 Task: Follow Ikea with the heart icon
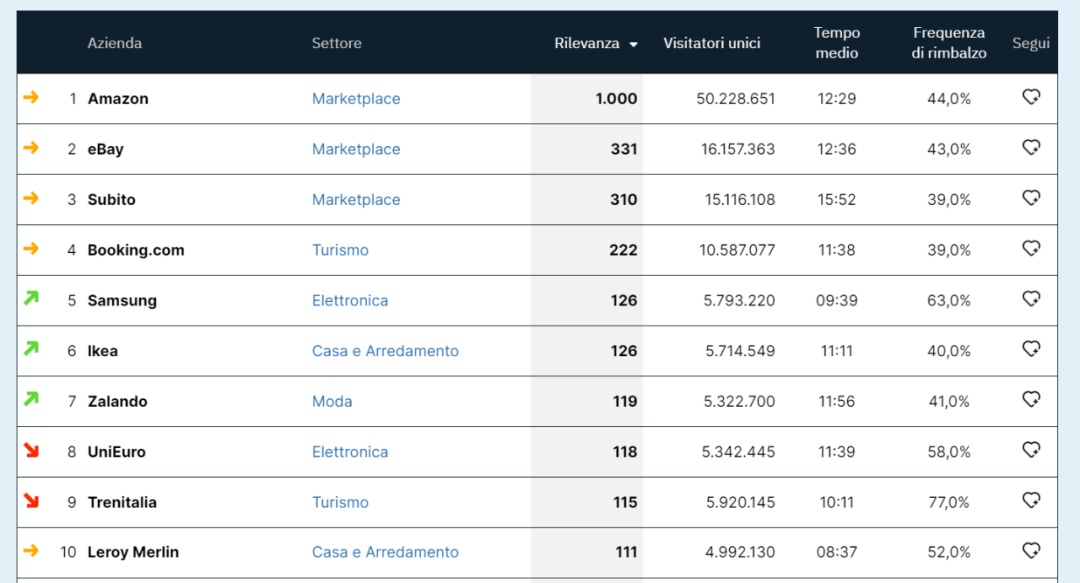point(1031,349)
